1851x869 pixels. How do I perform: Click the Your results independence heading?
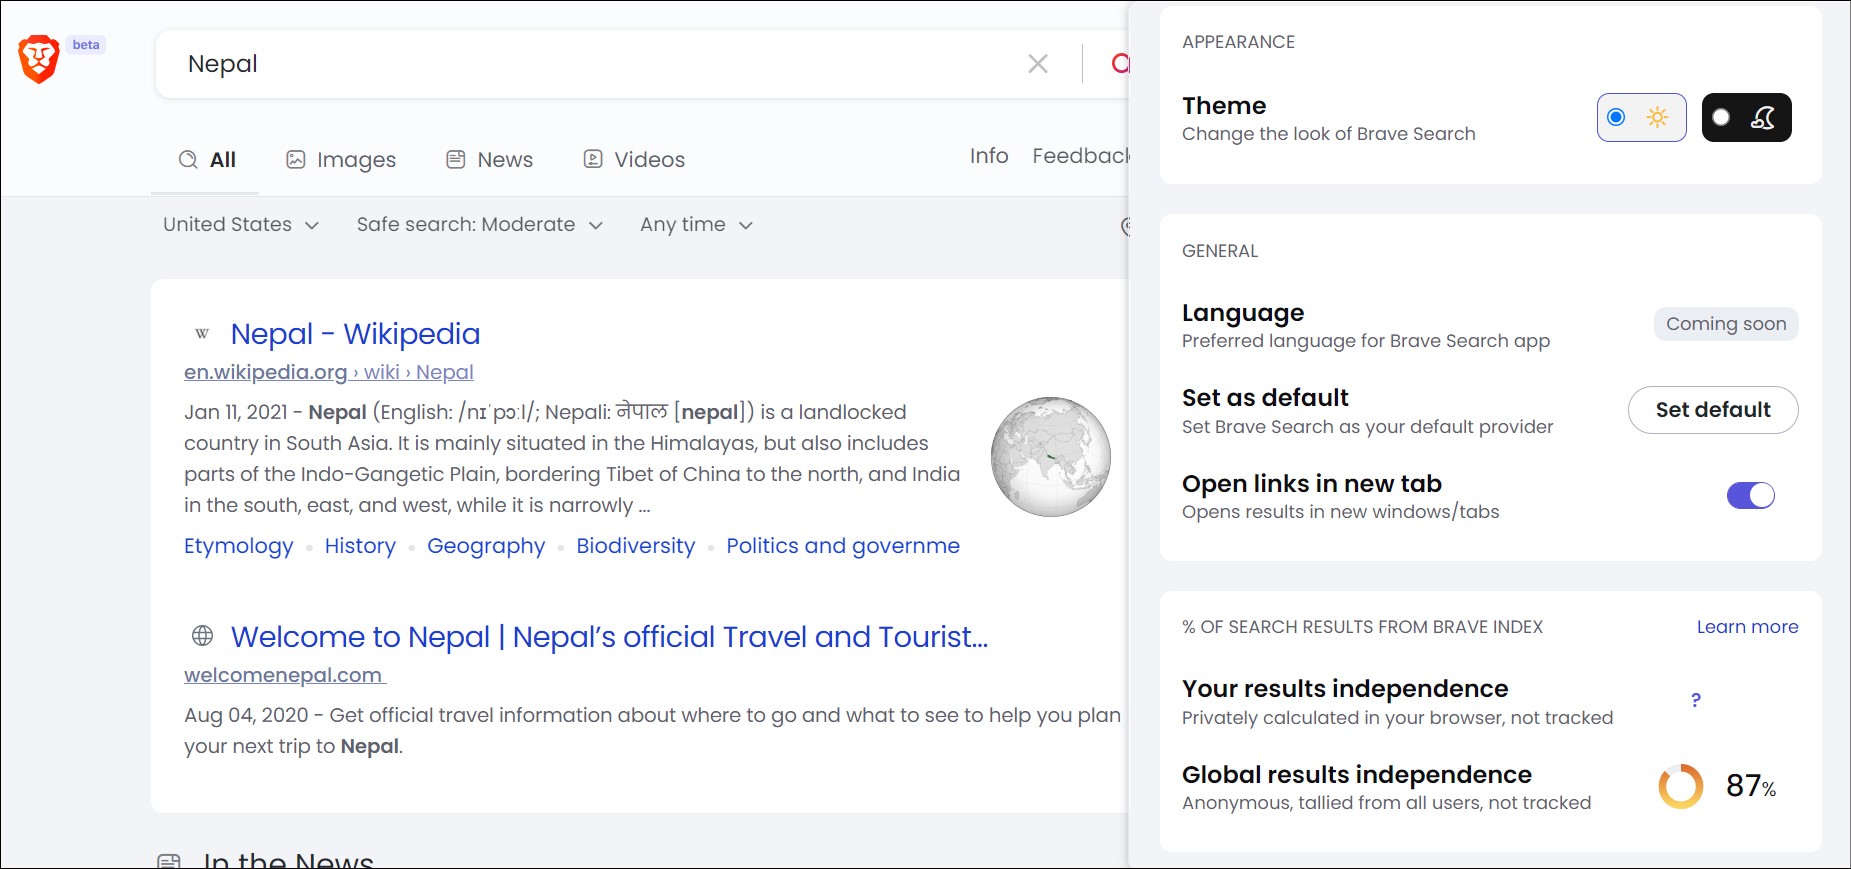click(1345, 689)
